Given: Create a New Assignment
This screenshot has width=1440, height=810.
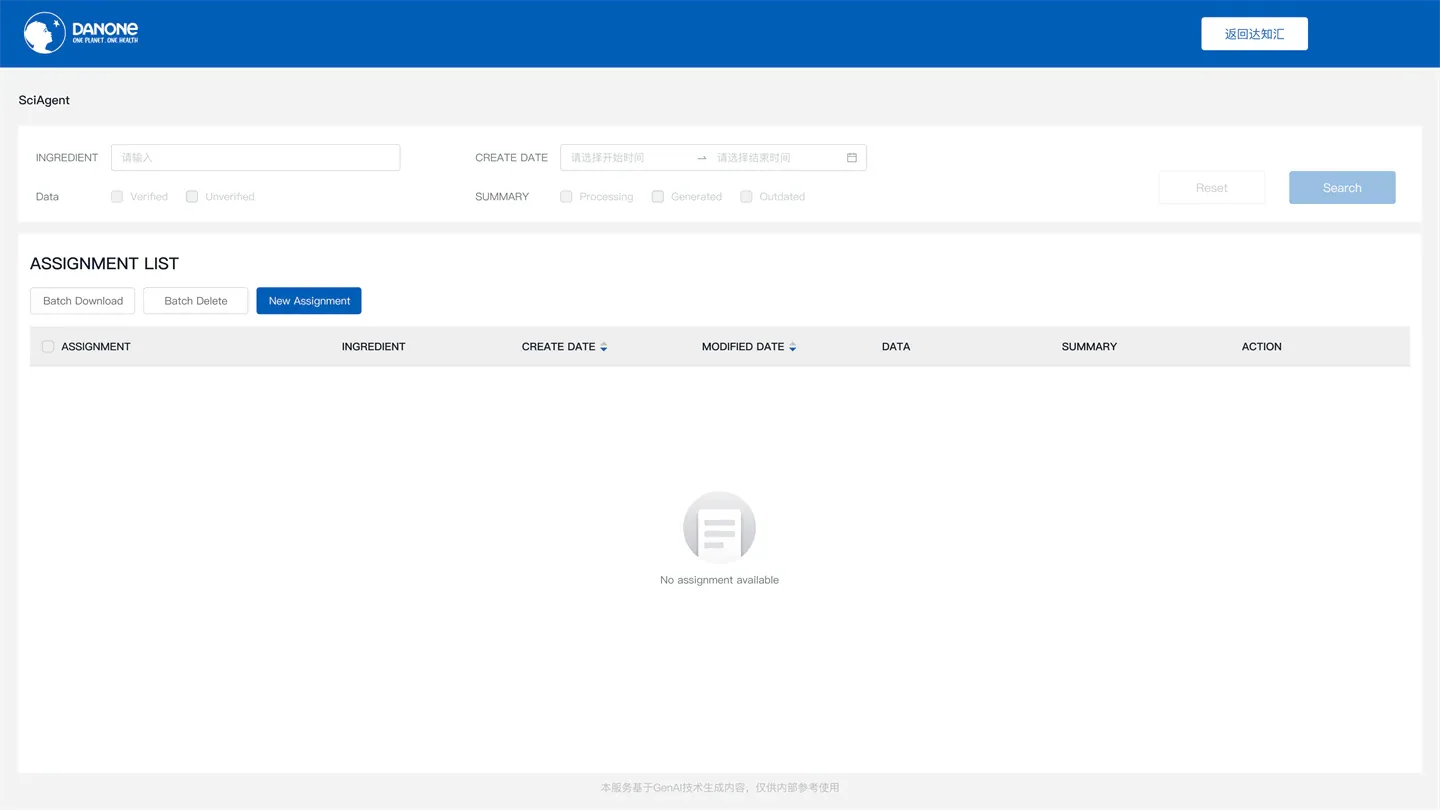Looking at the screenshot, I should tap(309, 300).
